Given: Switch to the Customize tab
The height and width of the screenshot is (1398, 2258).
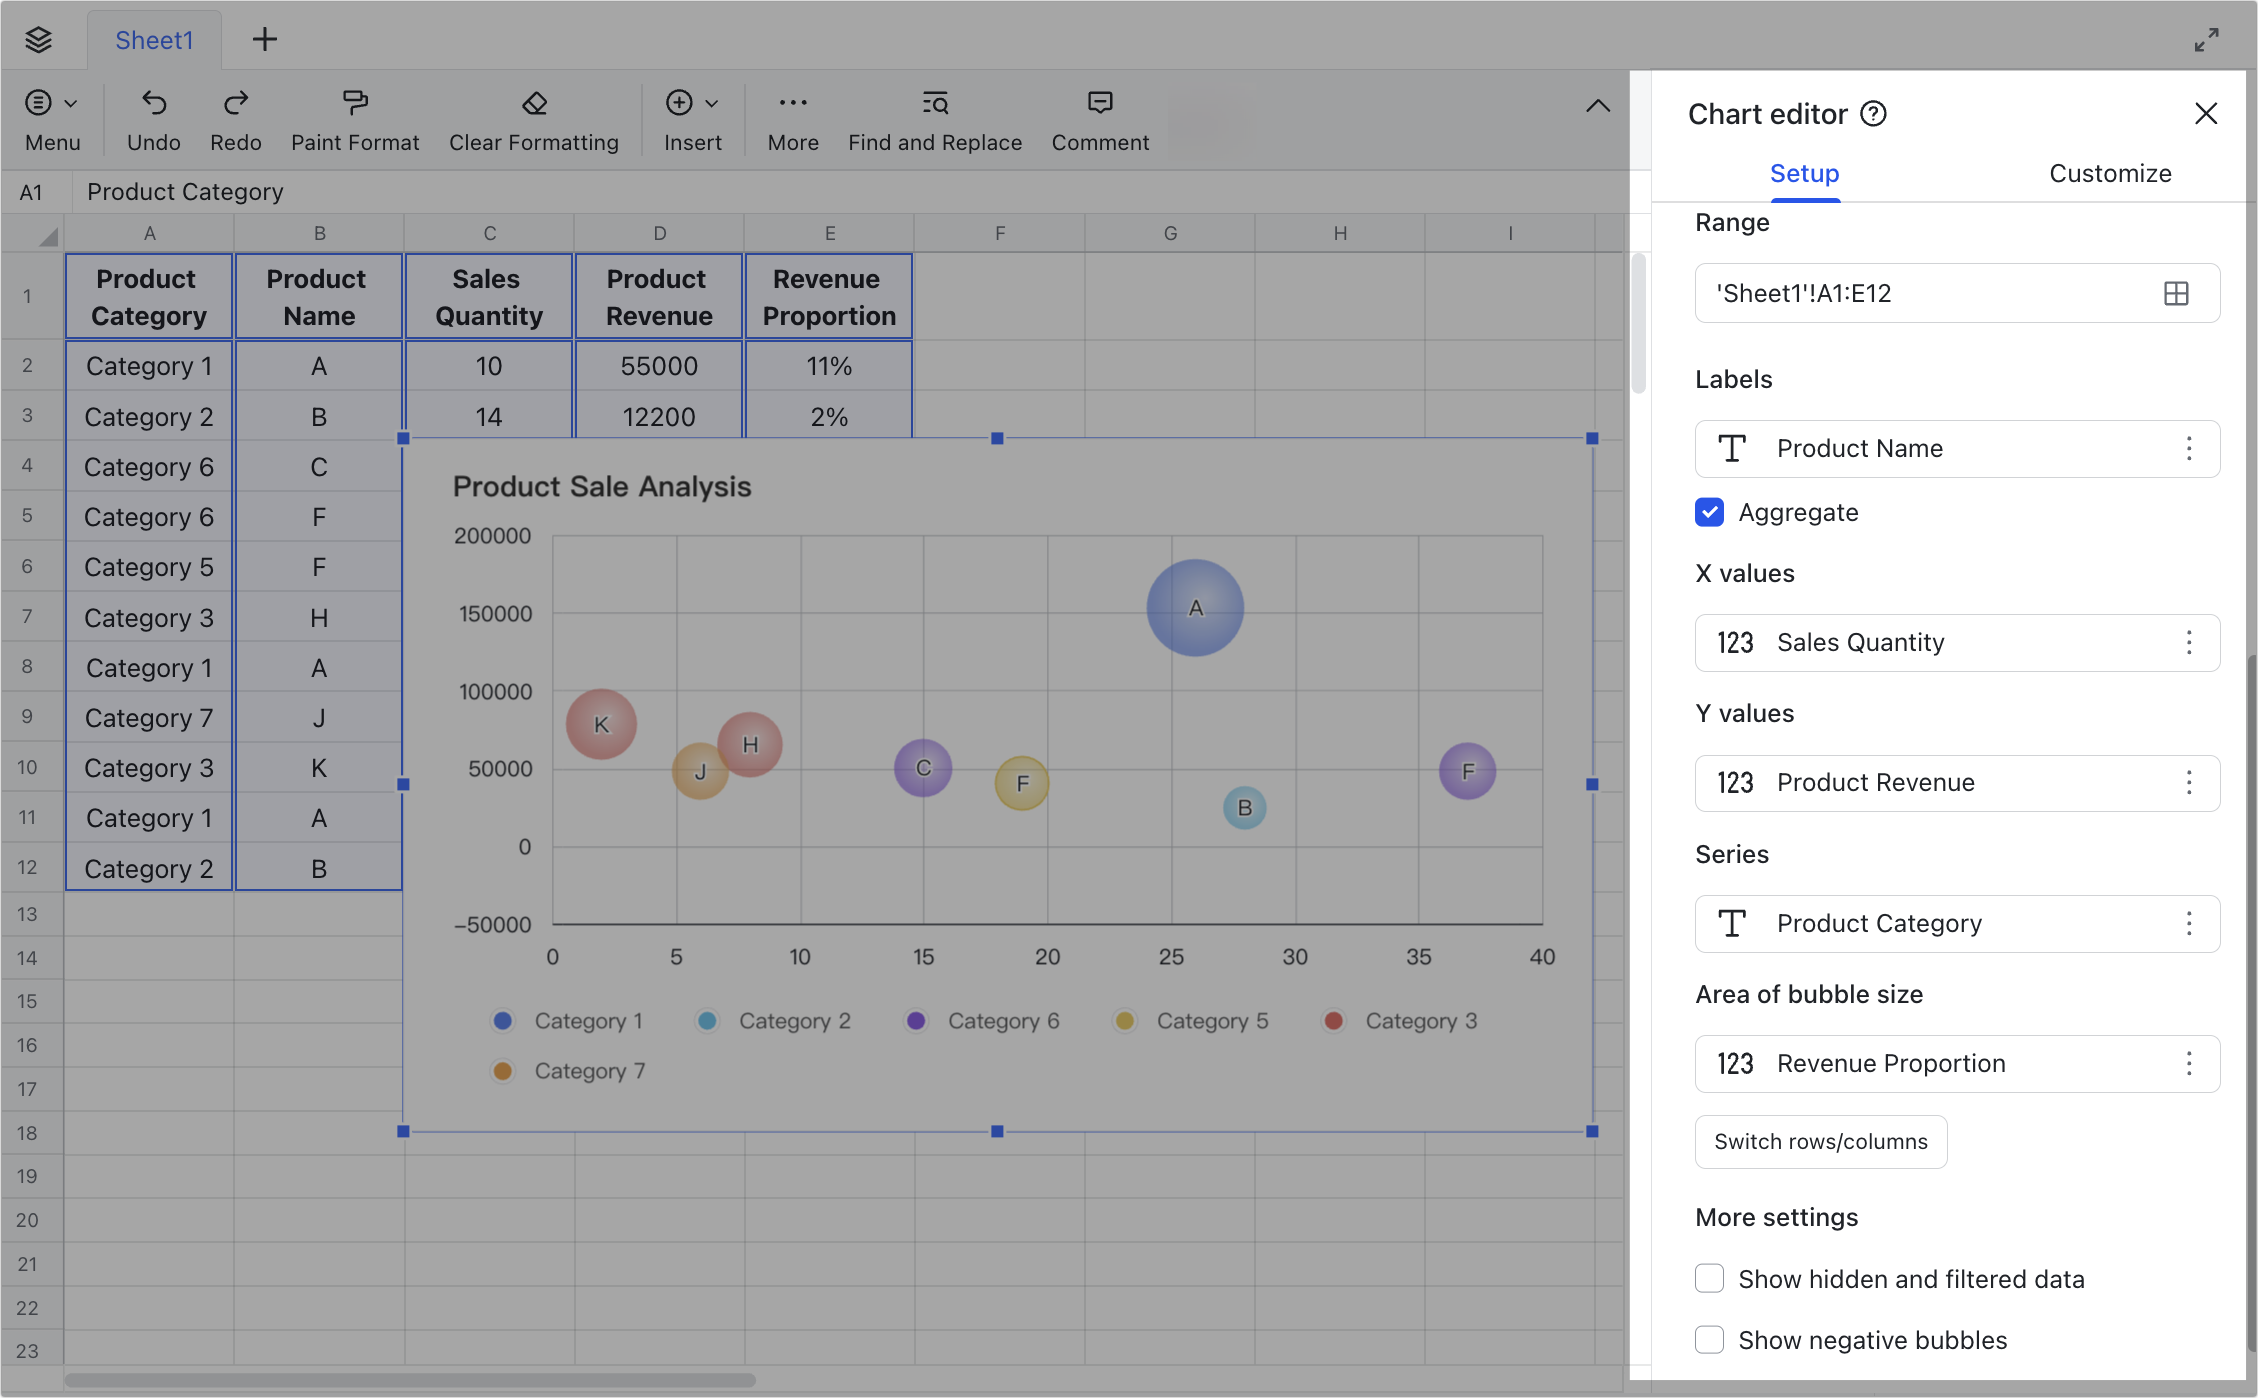Looking at the screenshot, I should pyautogui.click(x=2109, y=173).
